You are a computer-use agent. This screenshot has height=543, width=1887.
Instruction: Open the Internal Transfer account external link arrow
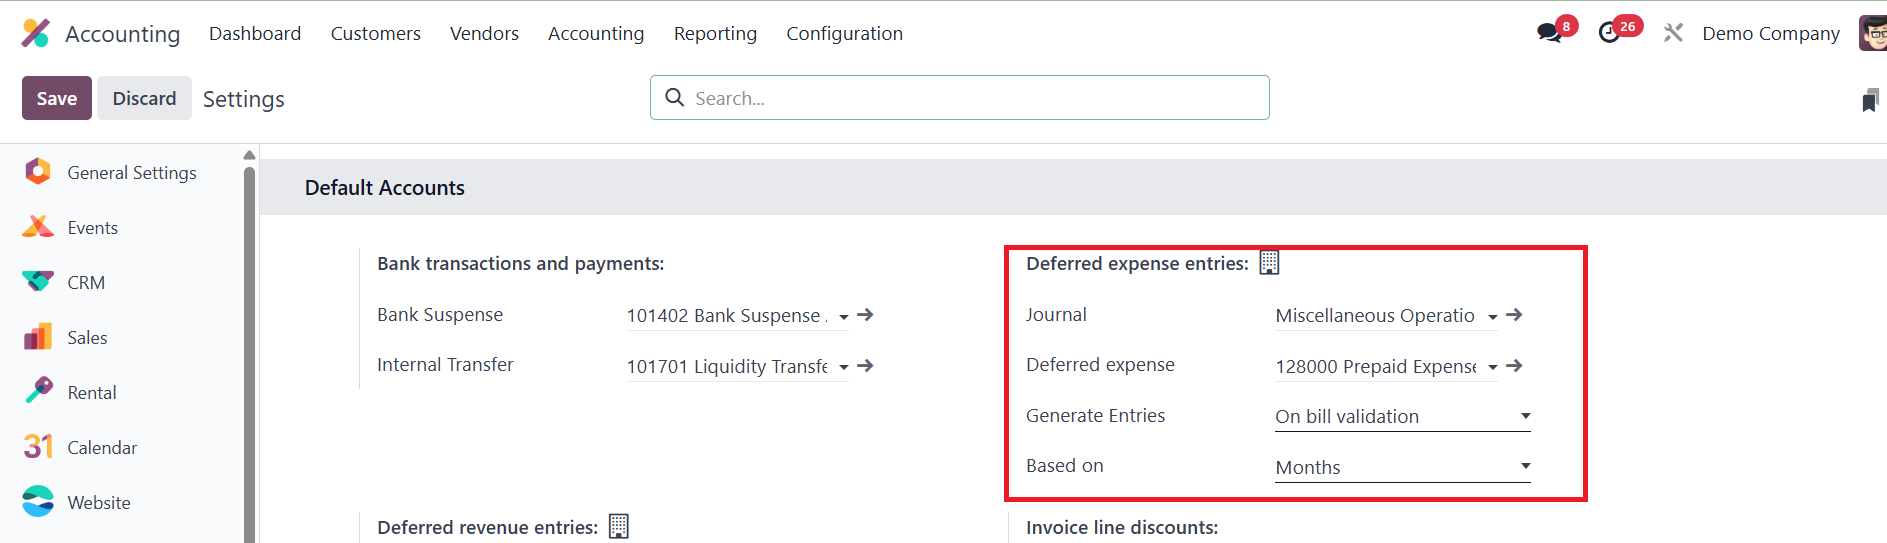pyautogui.click(x=866, y=366)
